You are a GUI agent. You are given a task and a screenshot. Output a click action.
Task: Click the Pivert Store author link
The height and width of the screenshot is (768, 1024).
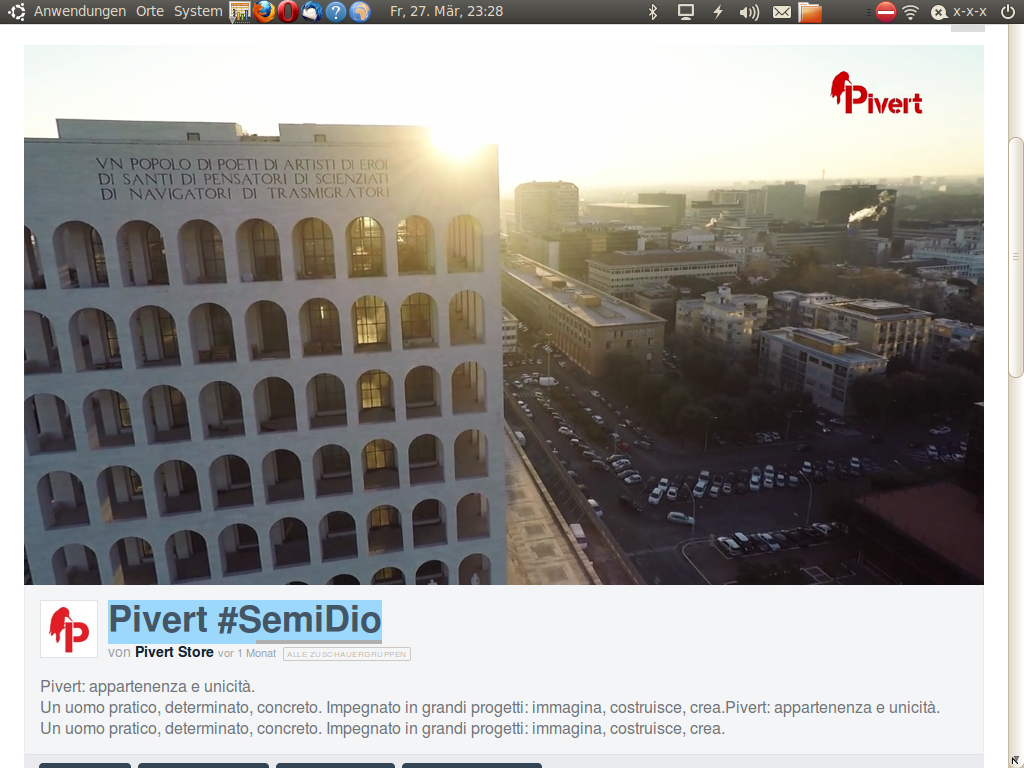(174, 652)
